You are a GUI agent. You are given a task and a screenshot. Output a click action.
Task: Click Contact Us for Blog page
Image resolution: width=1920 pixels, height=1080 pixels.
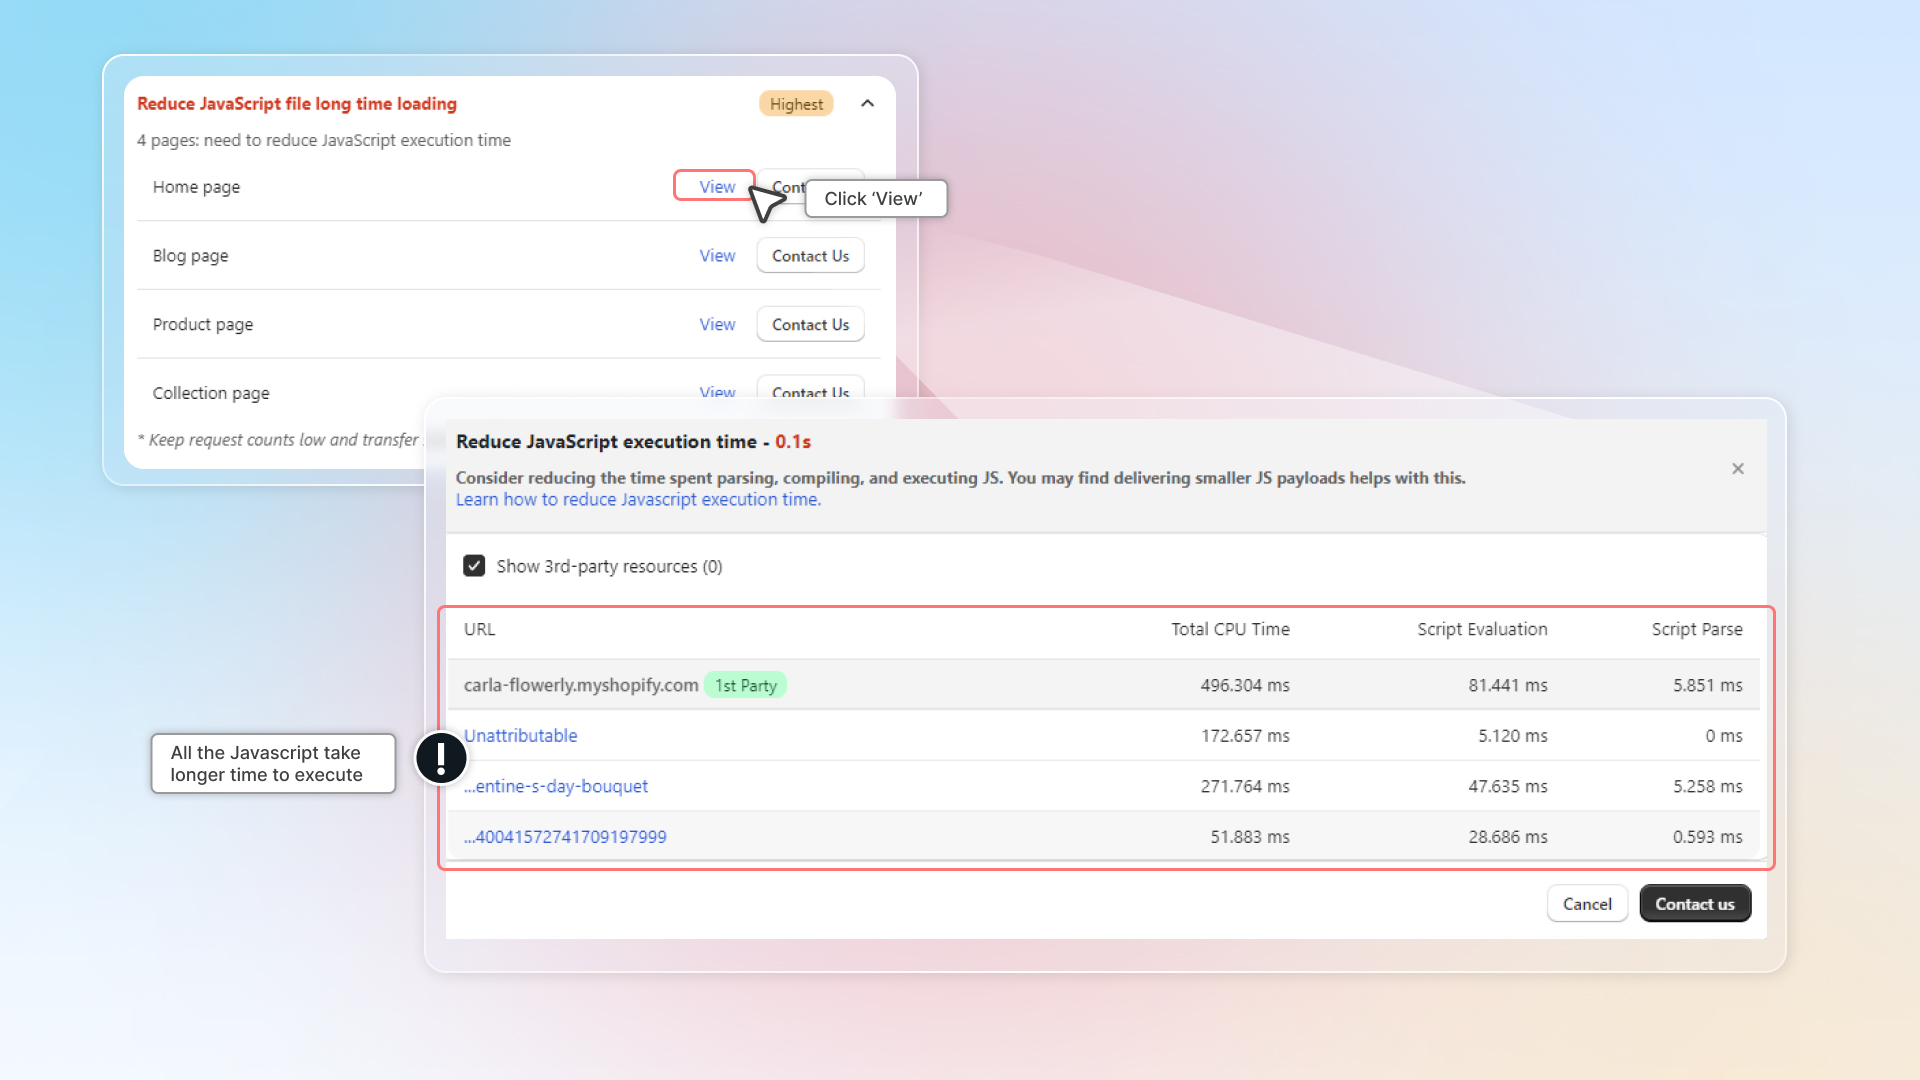click(x=809, y=256)
